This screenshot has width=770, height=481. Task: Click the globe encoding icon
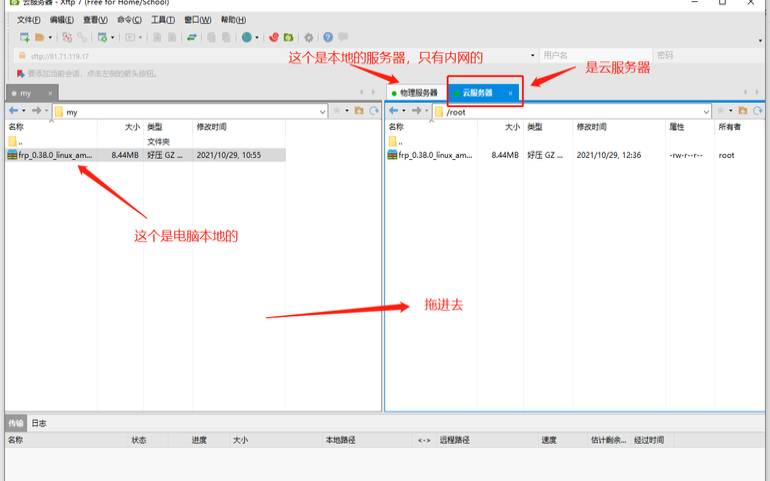[x=247, y=37]
